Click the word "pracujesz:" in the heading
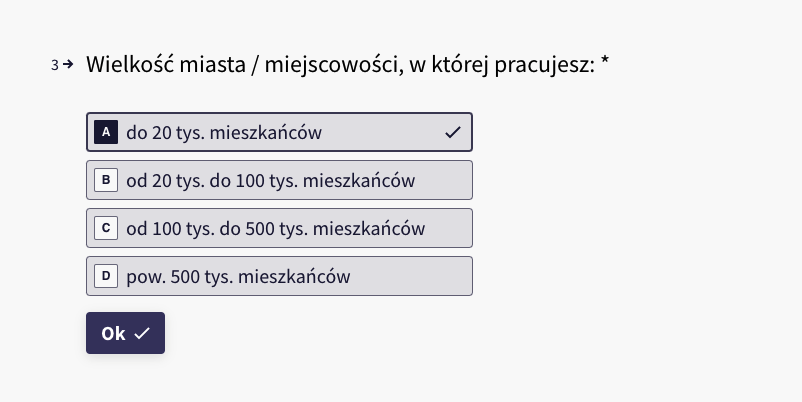This screenshot has height=402, width=802. click(545, 65)
